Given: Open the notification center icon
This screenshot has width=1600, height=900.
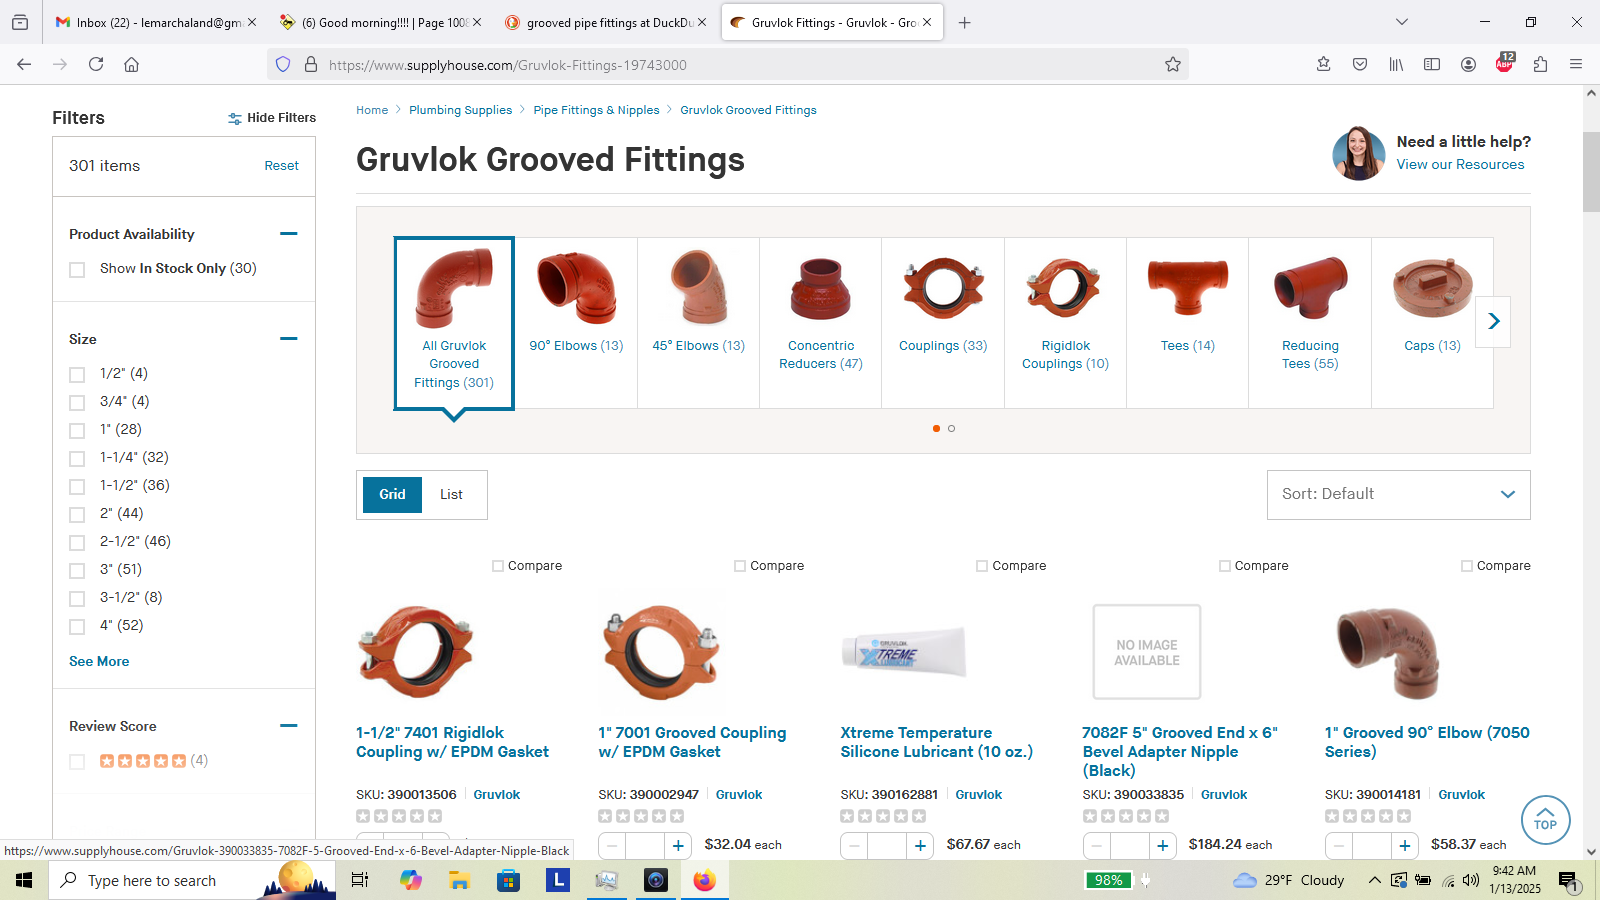Looking at the screenshot, I should click(1568, 881).
